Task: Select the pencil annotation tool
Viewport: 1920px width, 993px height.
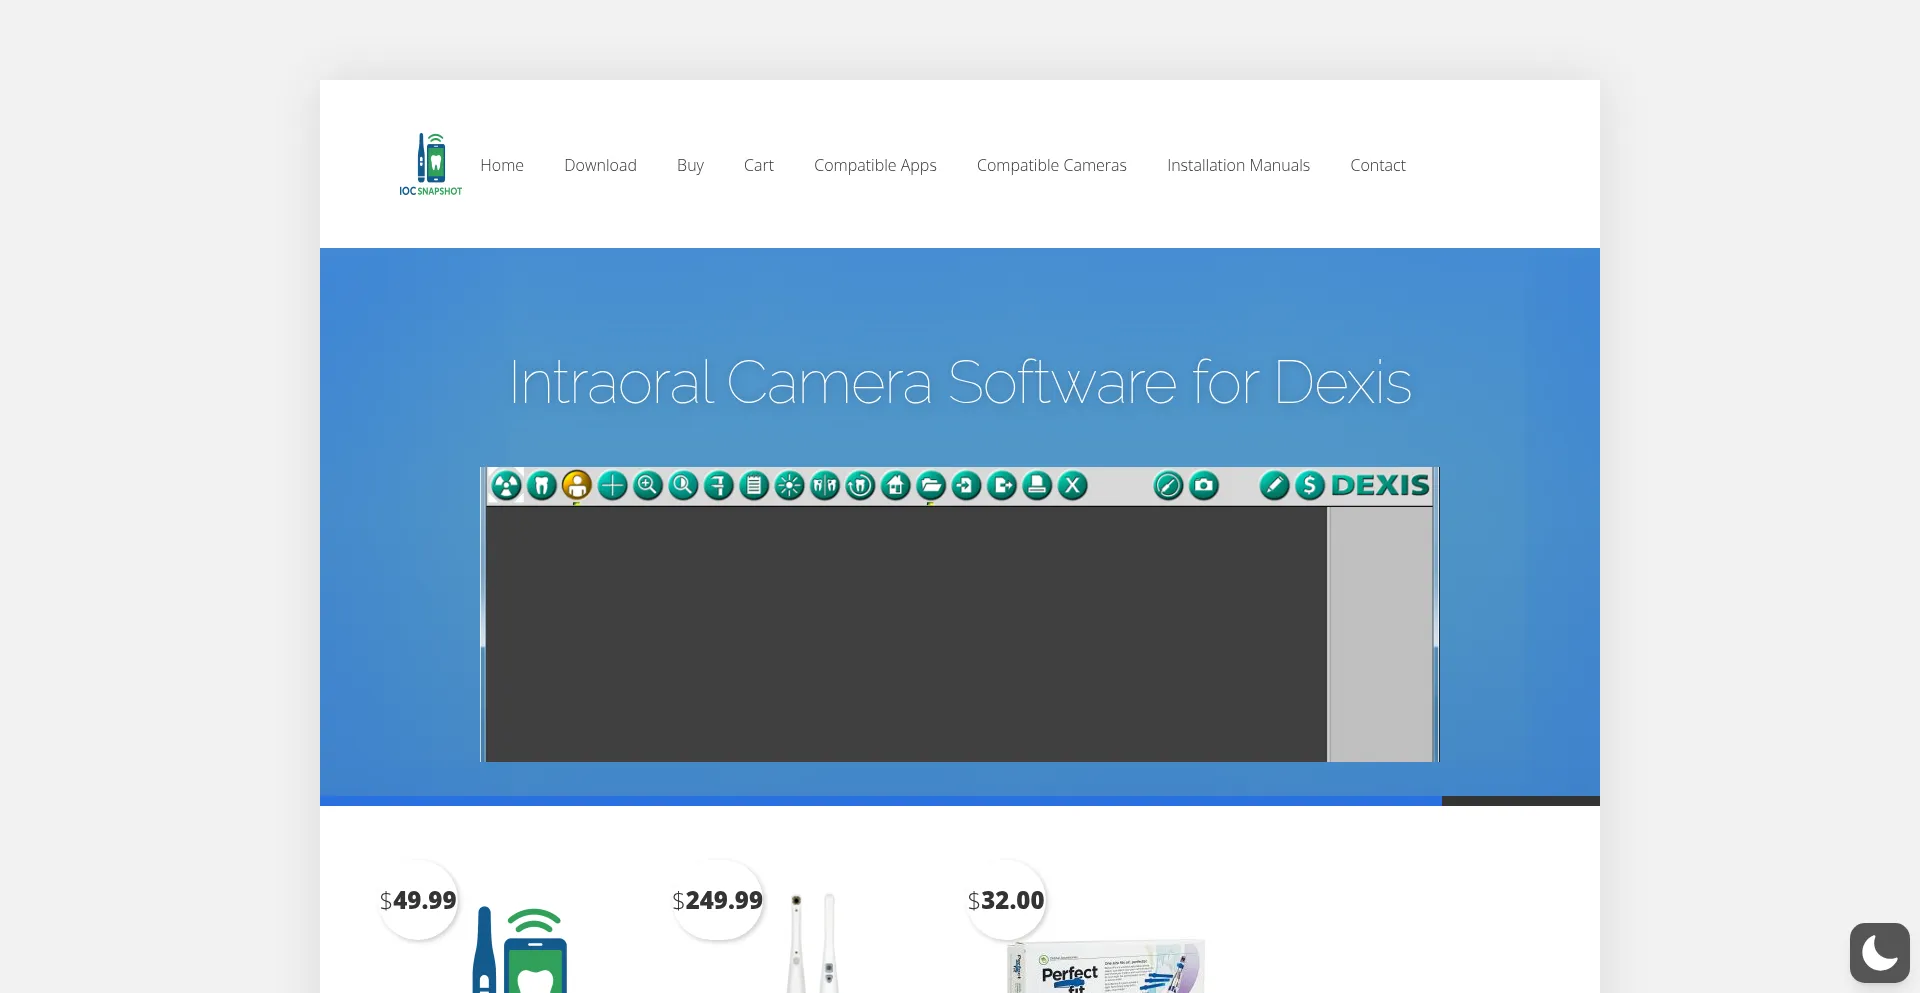Action: (1275, 486)
